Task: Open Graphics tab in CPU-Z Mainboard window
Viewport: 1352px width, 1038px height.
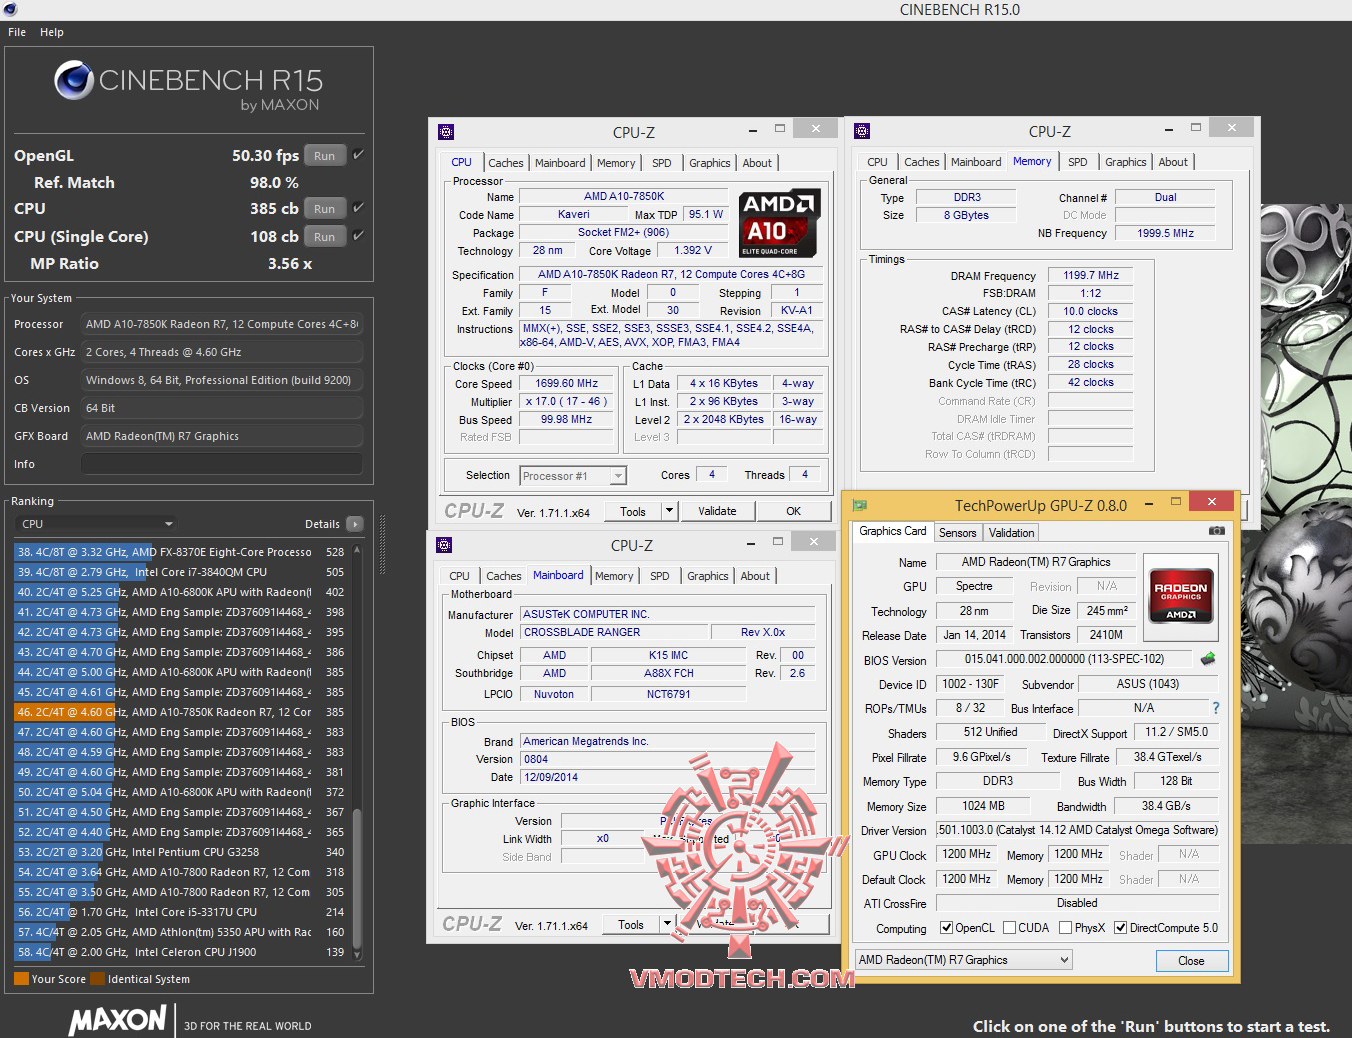Action: coord(707,576)
